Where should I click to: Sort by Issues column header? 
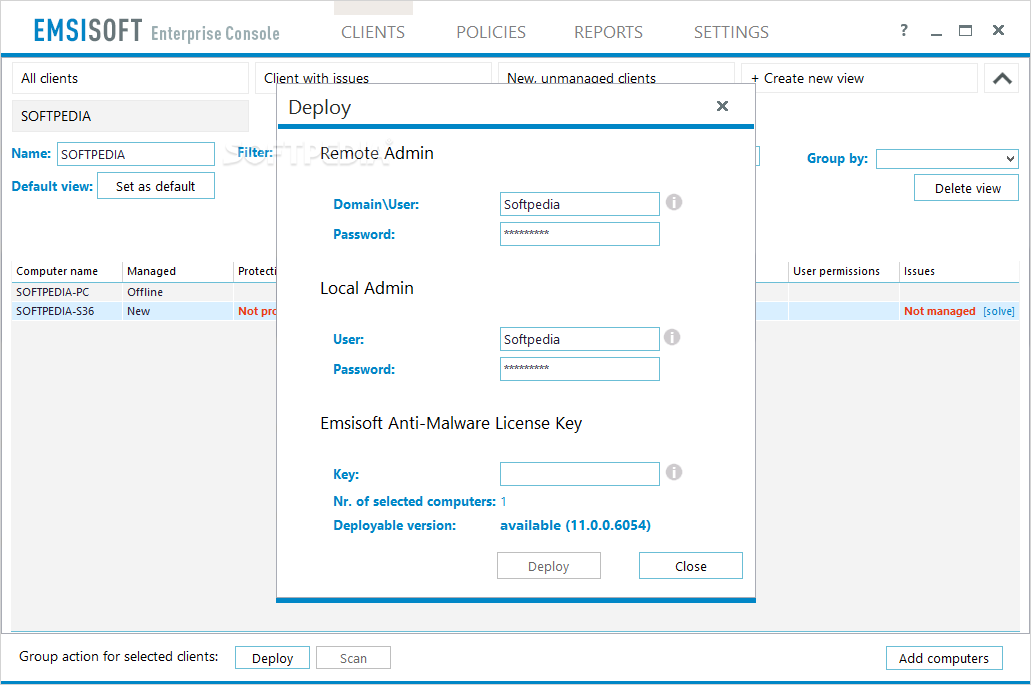click(x=959, y=271)
